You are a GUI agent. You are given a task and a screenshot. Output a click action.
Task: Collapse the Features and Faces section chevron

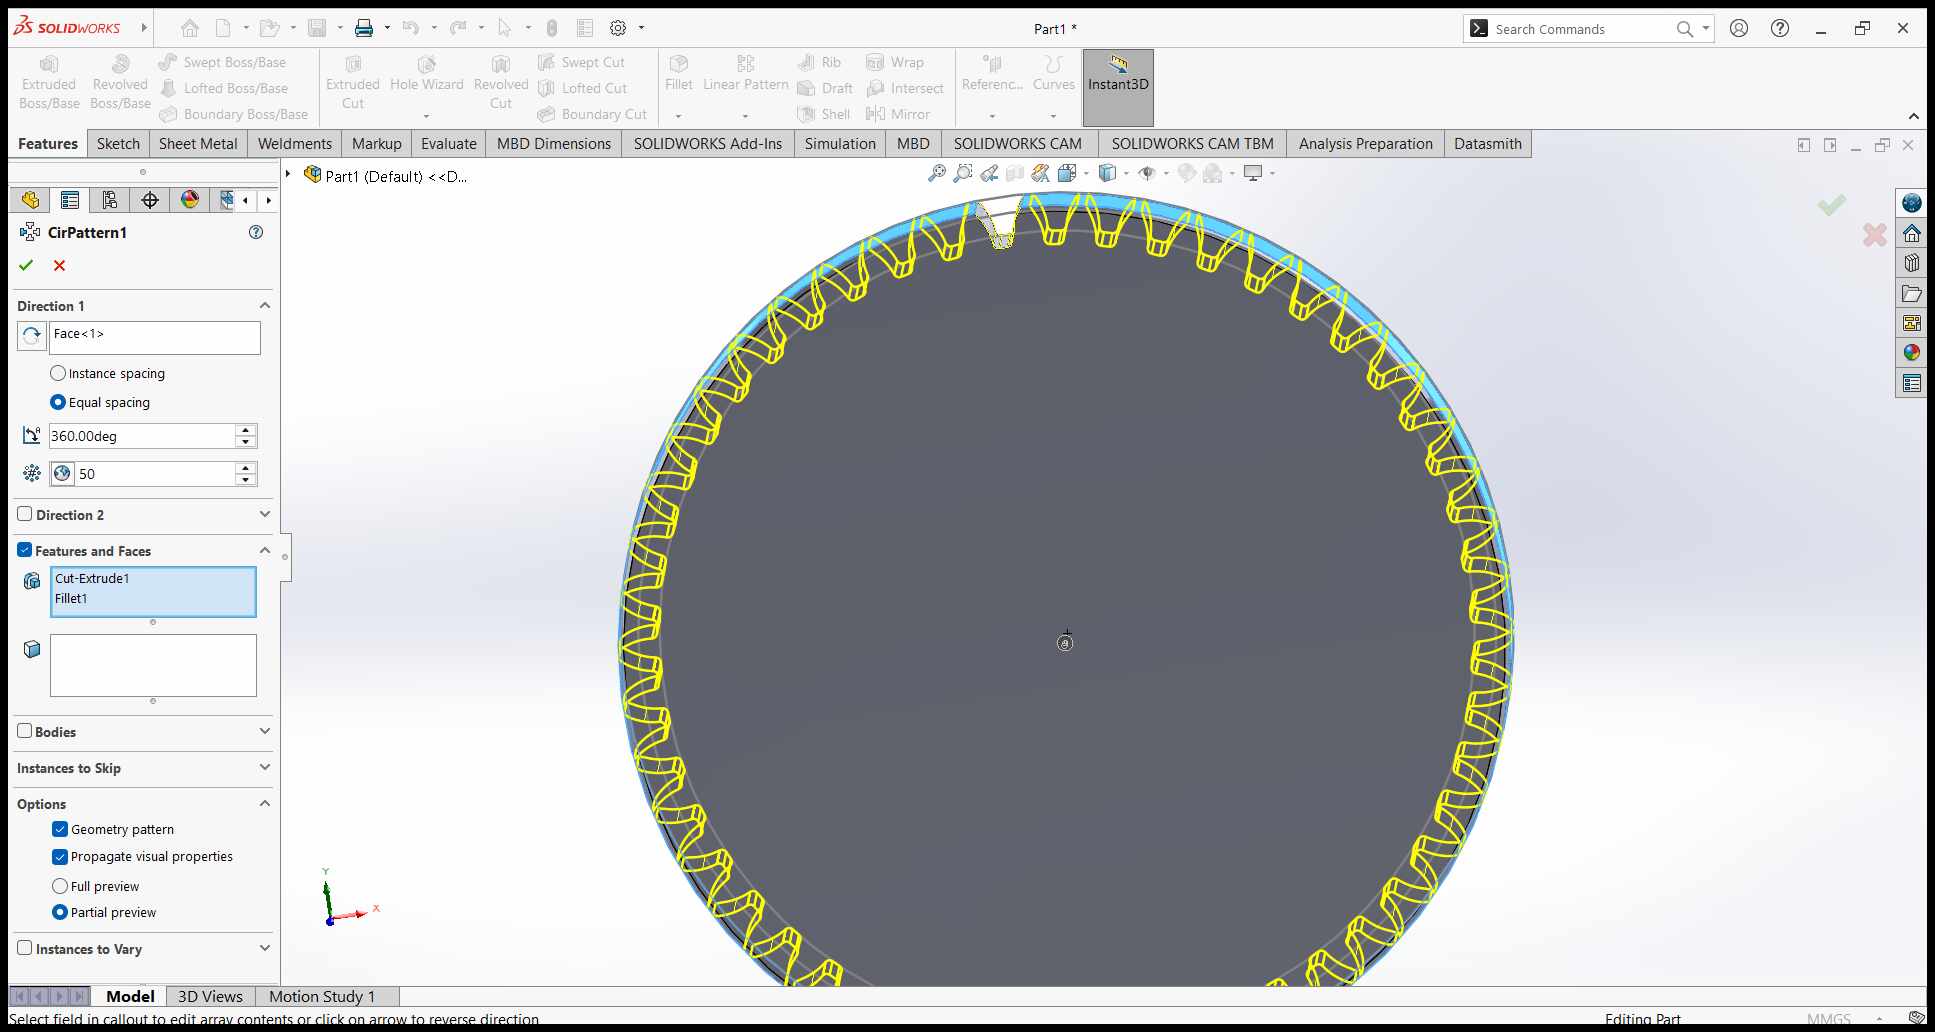coord(265,550)
